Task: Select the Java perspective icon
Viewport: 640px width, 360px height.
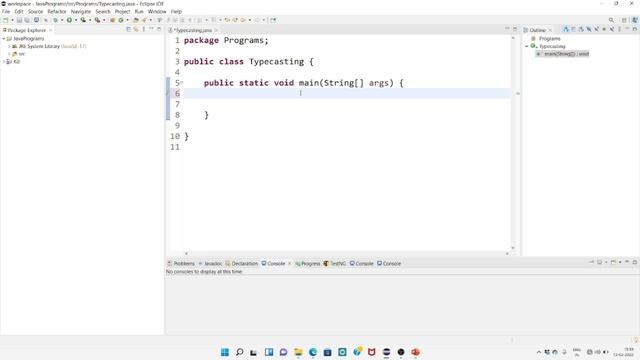Action: coord(634,20)
